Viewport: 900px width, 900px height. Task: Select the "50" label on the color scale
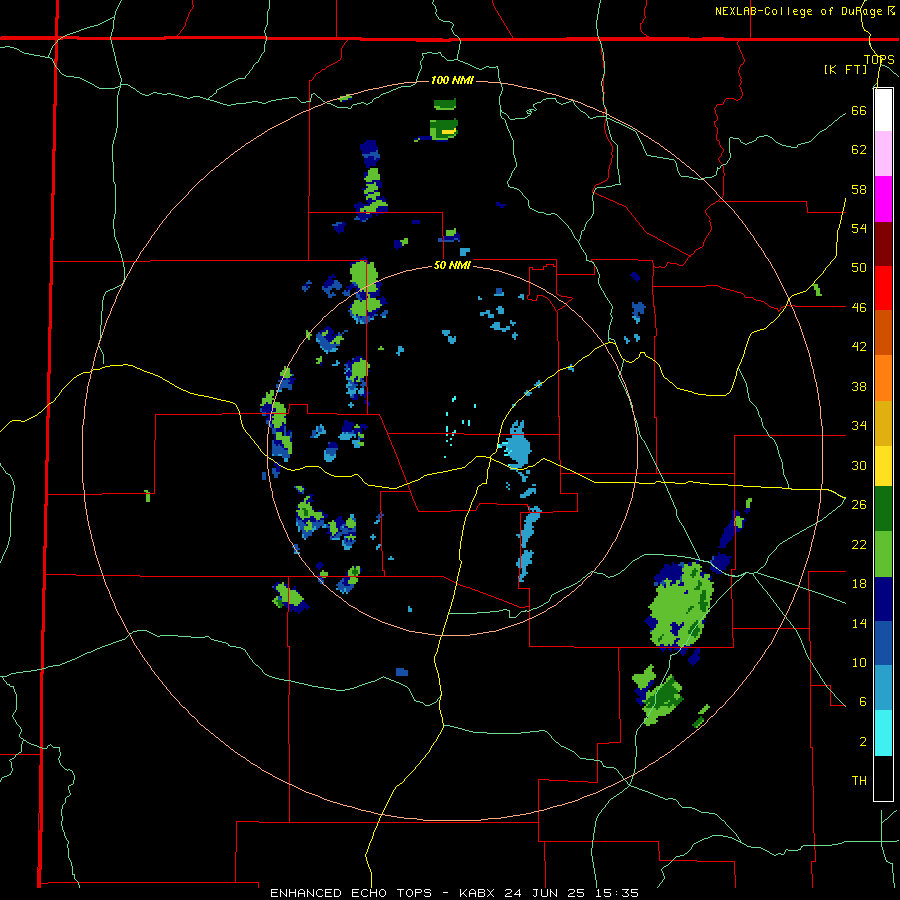click(x=859, y=267)
